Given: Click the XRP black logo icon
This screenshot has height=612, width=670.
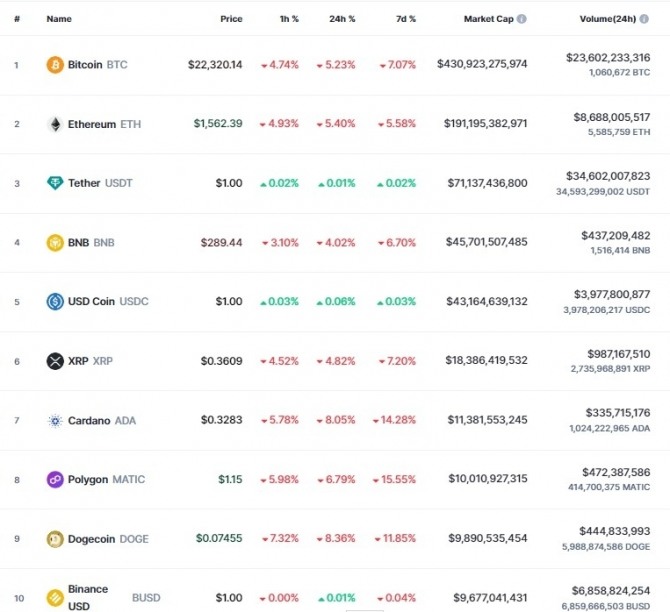Looking at the screenshot, I should [x=55, y=361].
